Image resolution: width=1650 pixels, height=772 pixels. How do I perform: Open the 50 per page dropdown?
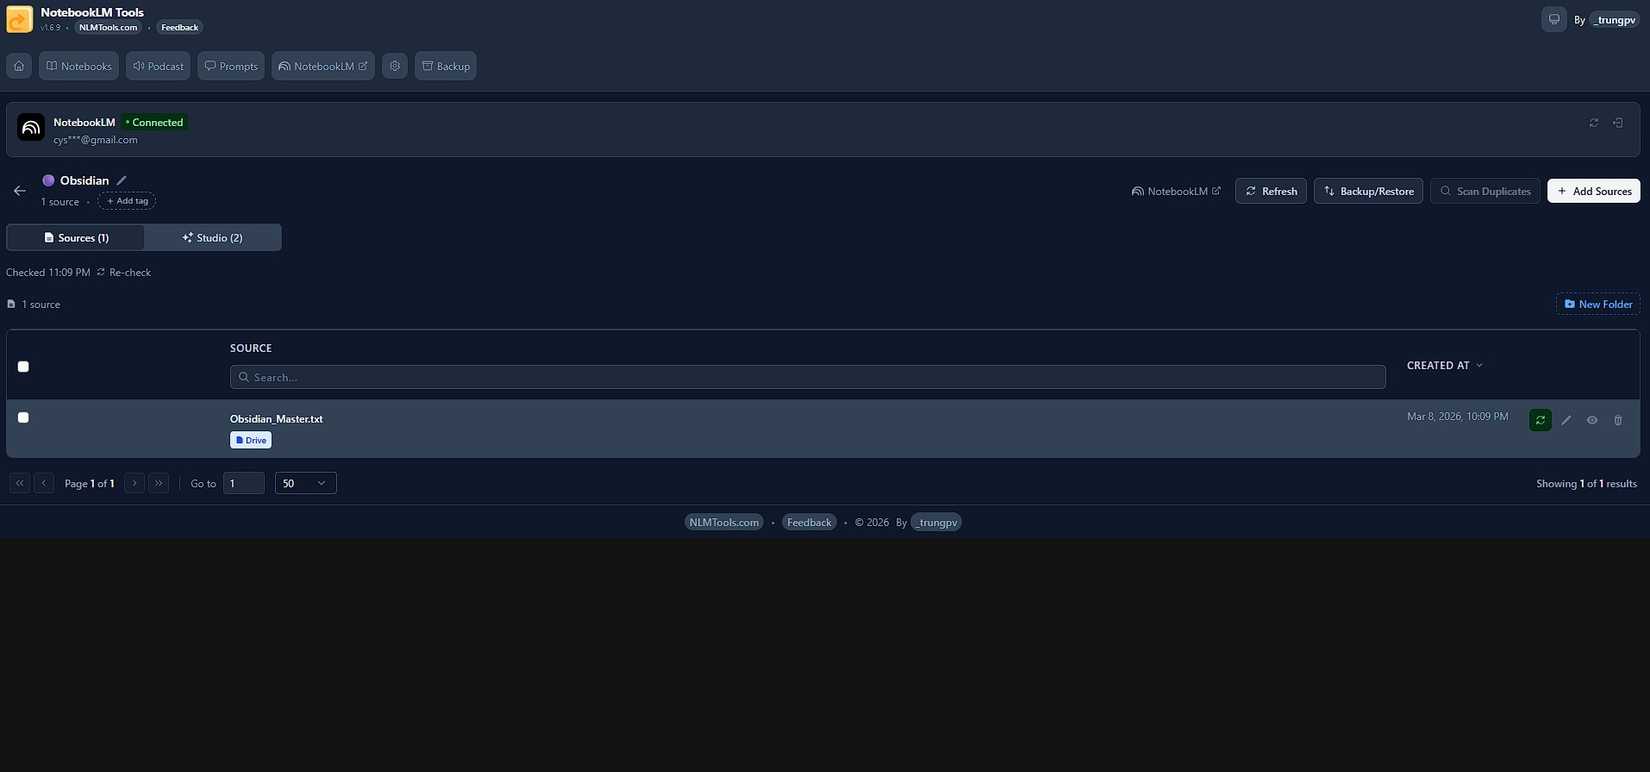pos(306,483)
